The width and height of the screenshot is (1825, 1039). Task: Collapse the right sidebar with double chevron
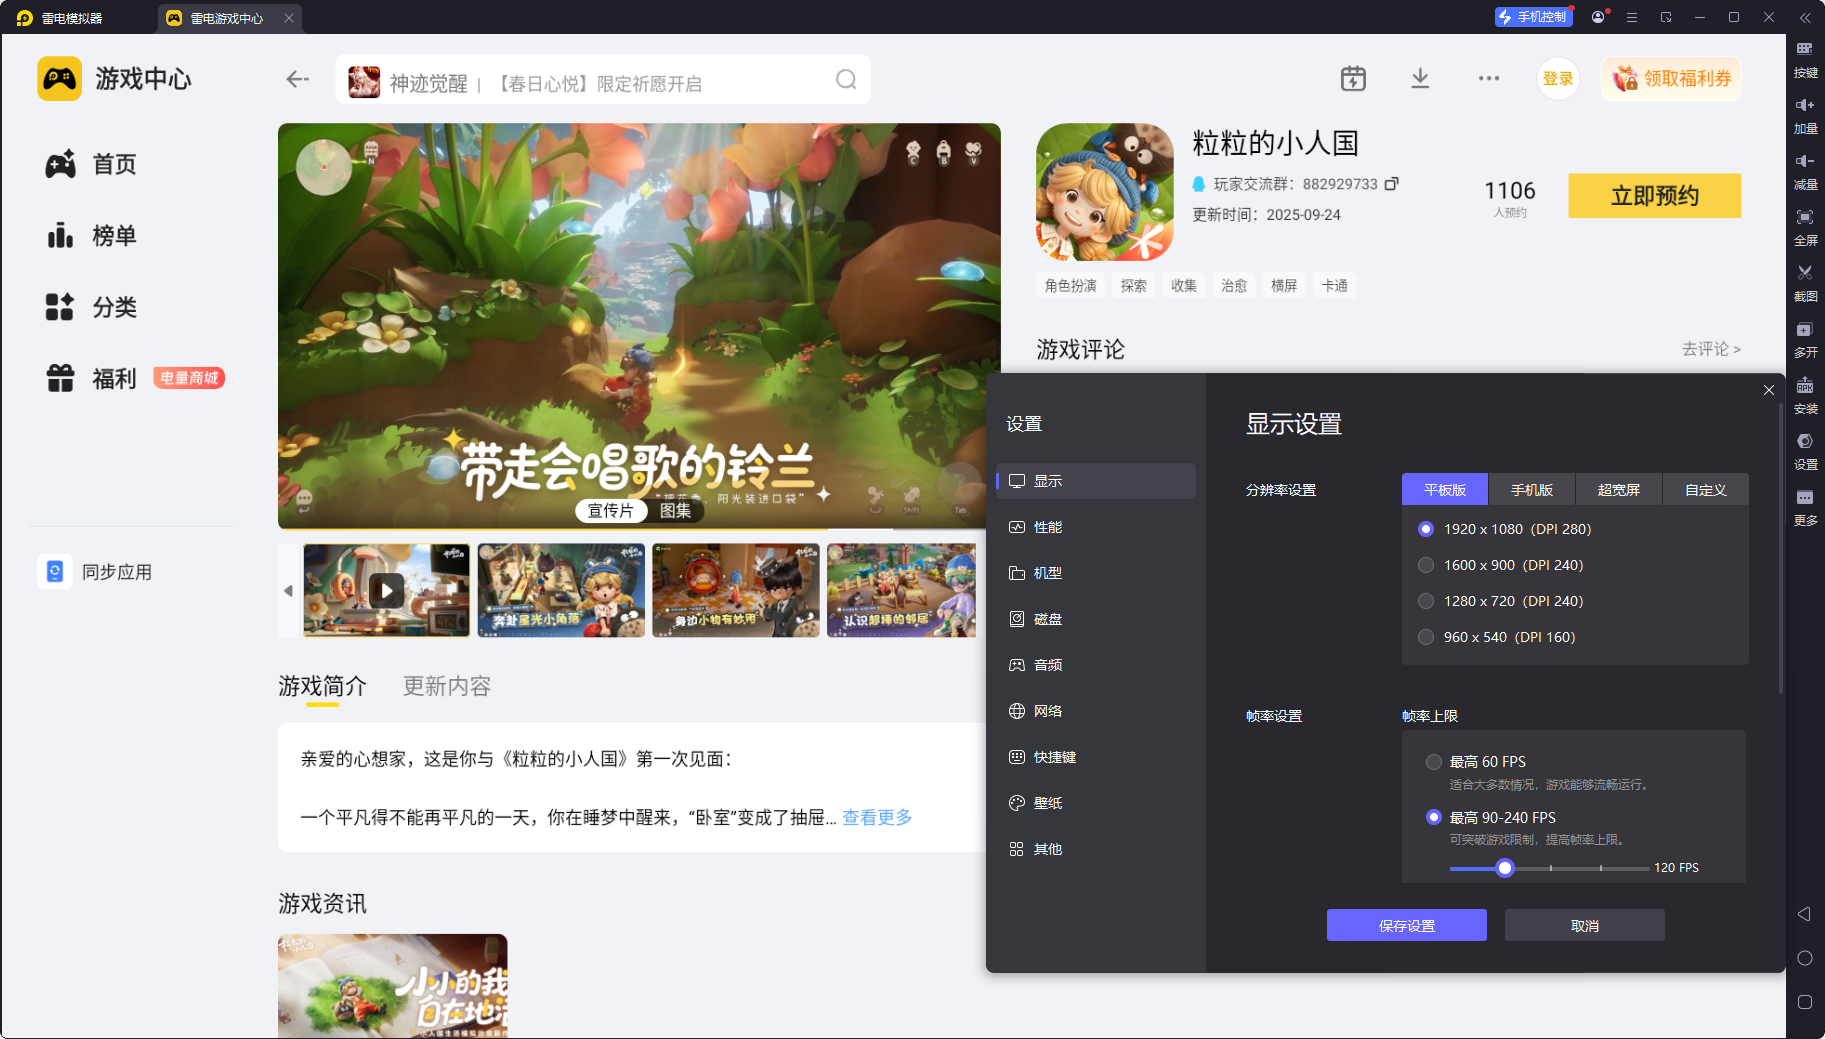pyautogui.click(x=1805, y=17)
